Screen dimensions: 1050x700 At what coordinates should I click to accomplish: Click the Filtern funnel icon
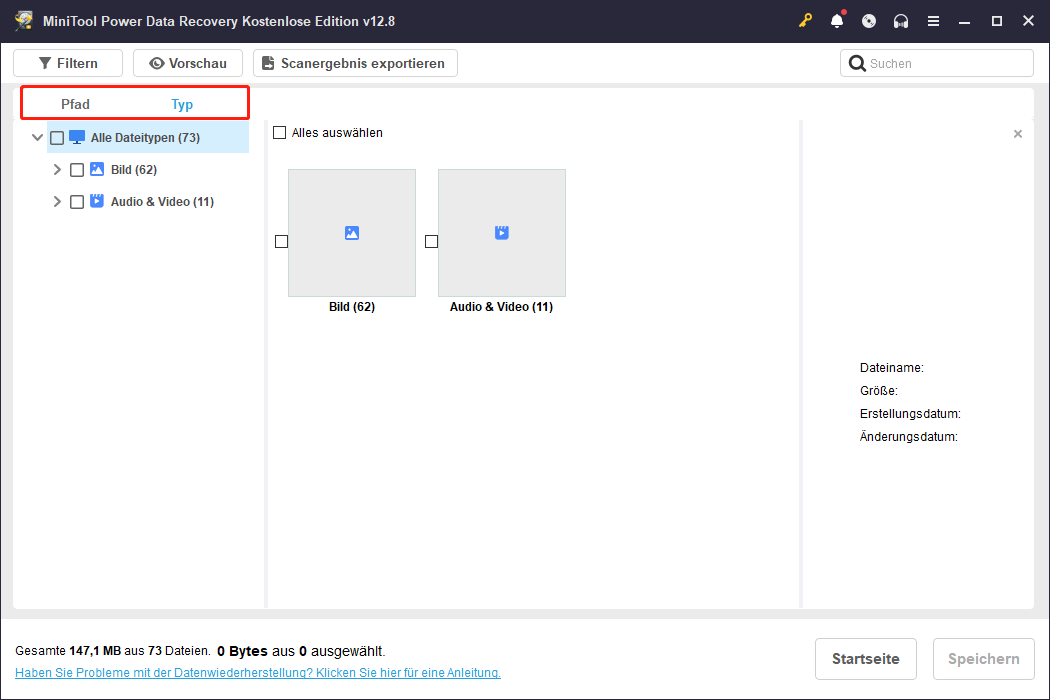pyautogui.click(x=46, y=62)
